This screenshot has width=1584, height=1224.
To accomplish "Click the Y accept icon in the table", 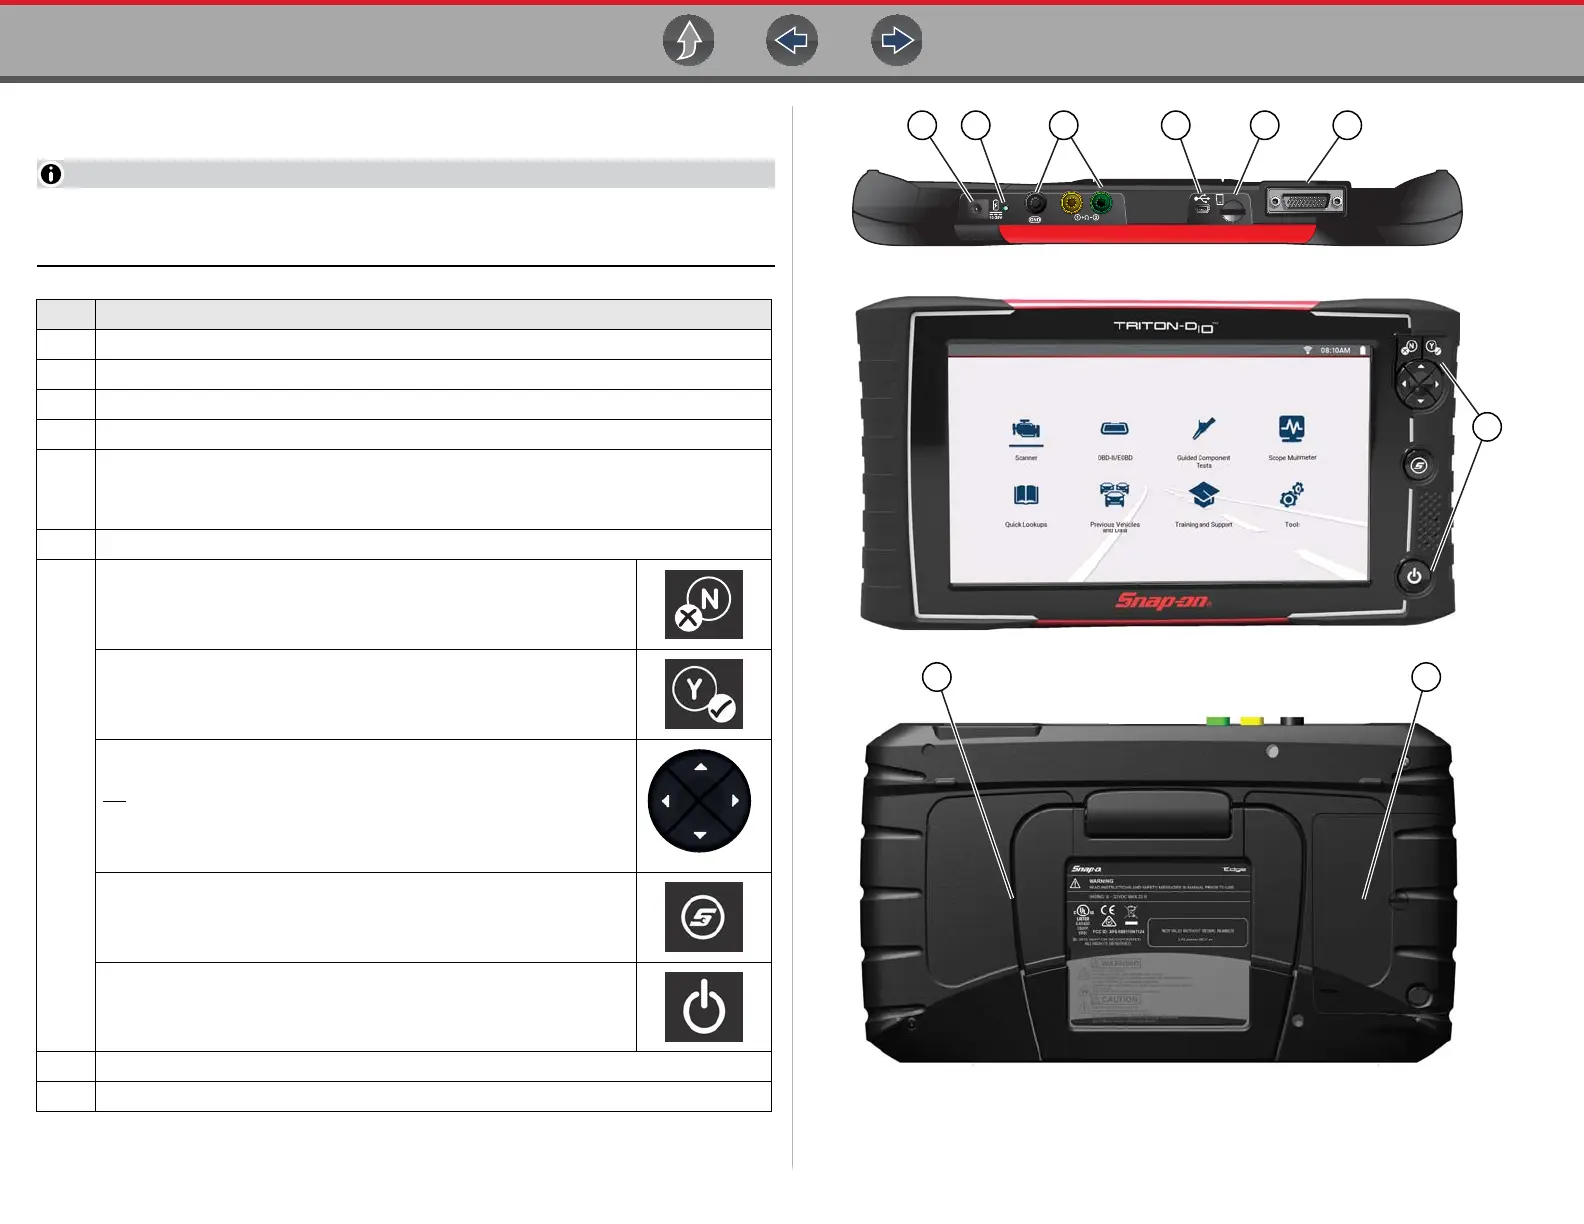I will [704, 694].
